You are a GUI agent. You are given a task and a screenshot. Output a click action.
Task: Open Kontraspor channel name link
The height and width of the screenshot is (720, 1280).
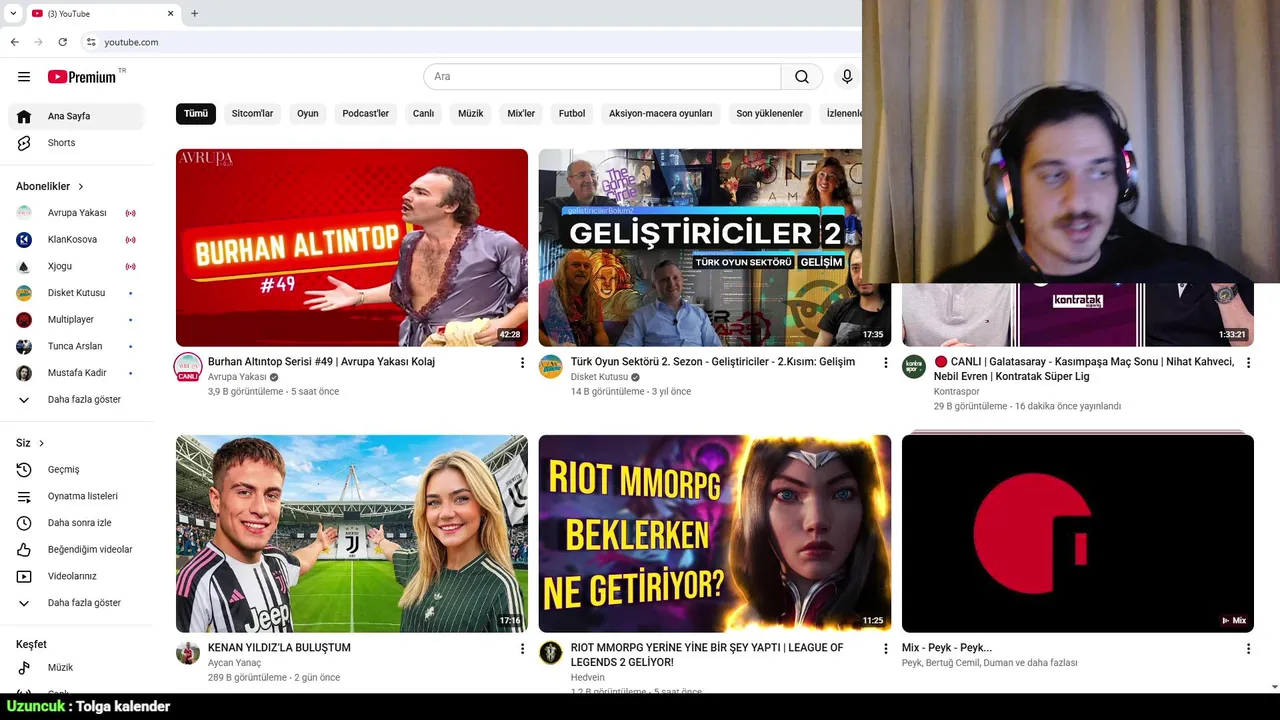(957, 392)
